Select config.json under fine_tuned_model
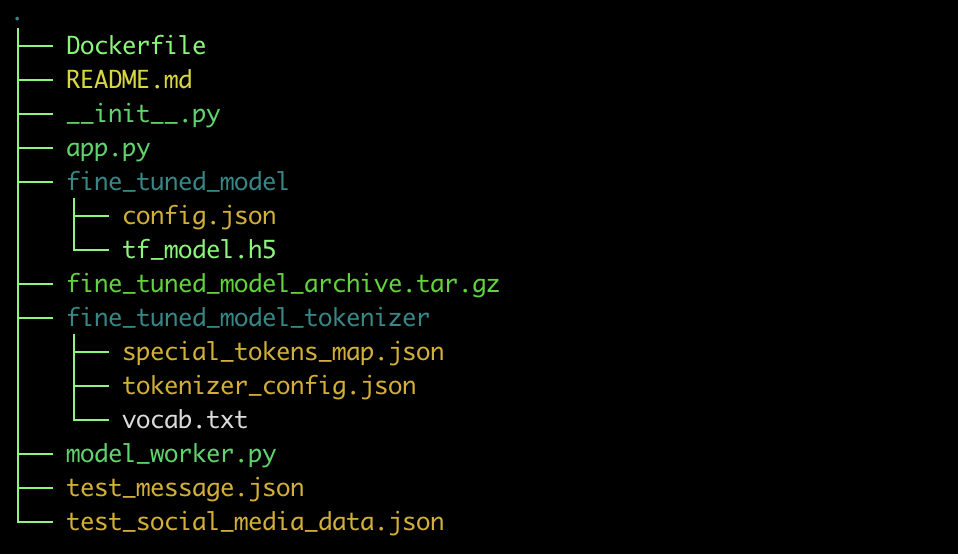Viewport: 958px width, 554px height. coord(199,216)
